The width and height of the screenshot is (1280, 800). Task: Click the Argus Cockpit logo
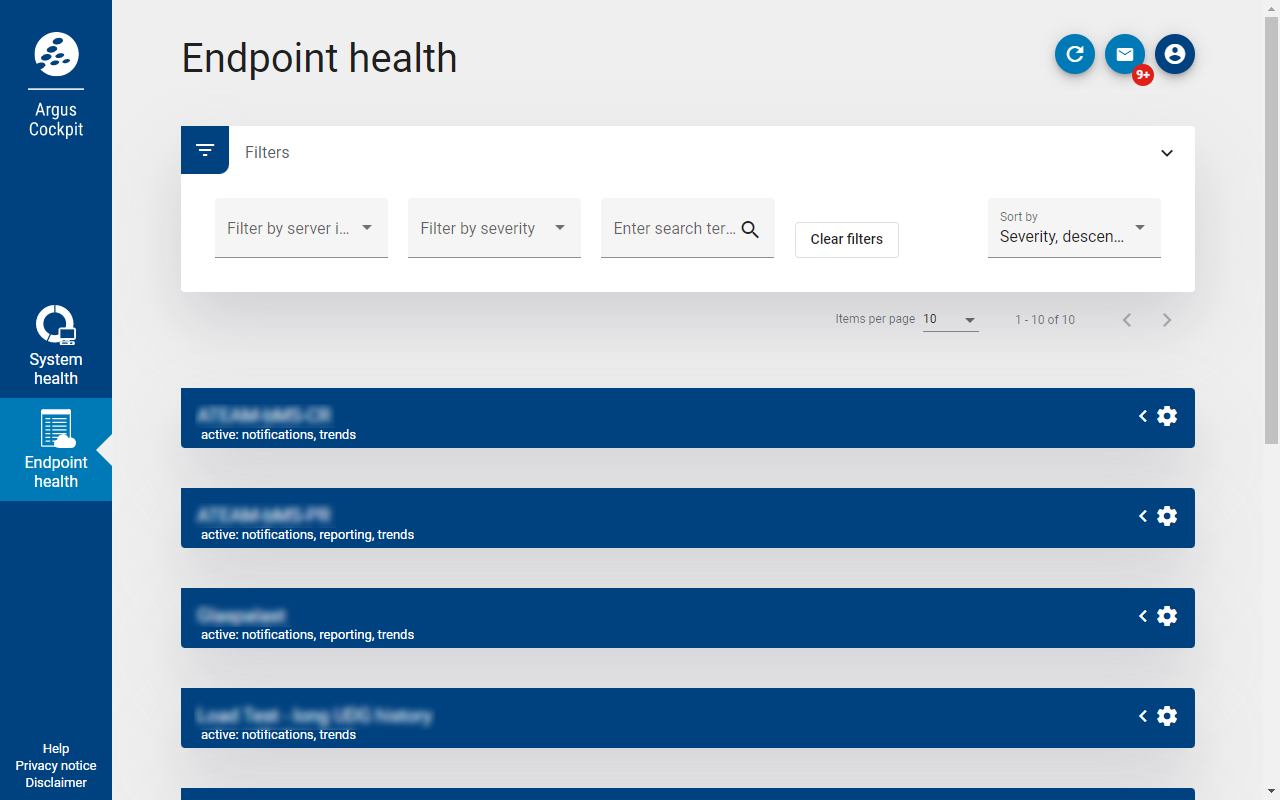coord(56,54)
